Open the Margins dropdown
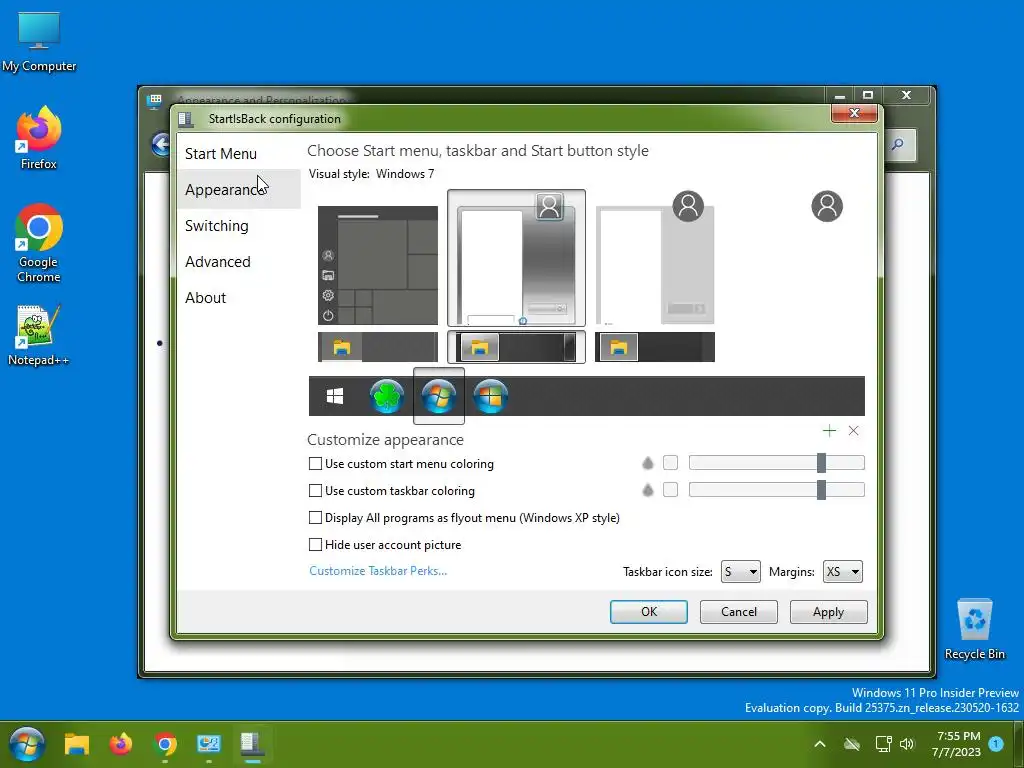This screenshot has height=768, width=1024. point(842,571)
